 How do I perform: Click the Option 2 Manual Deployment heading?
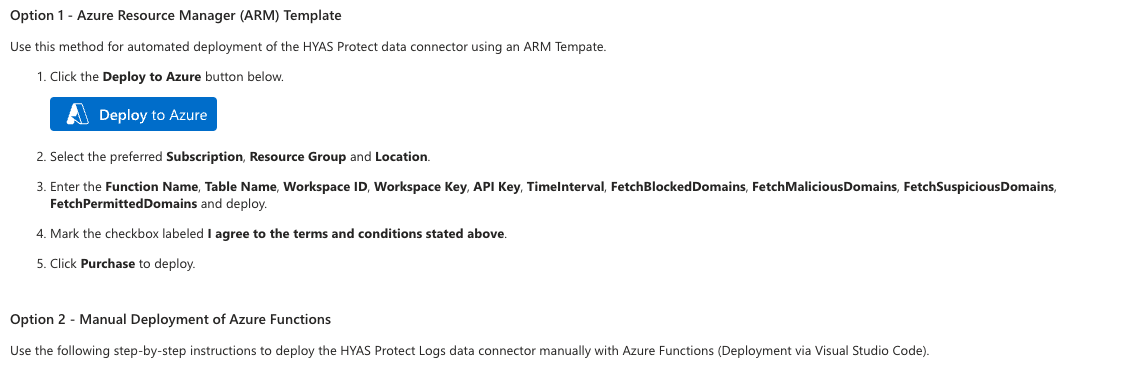click(170, 319)
